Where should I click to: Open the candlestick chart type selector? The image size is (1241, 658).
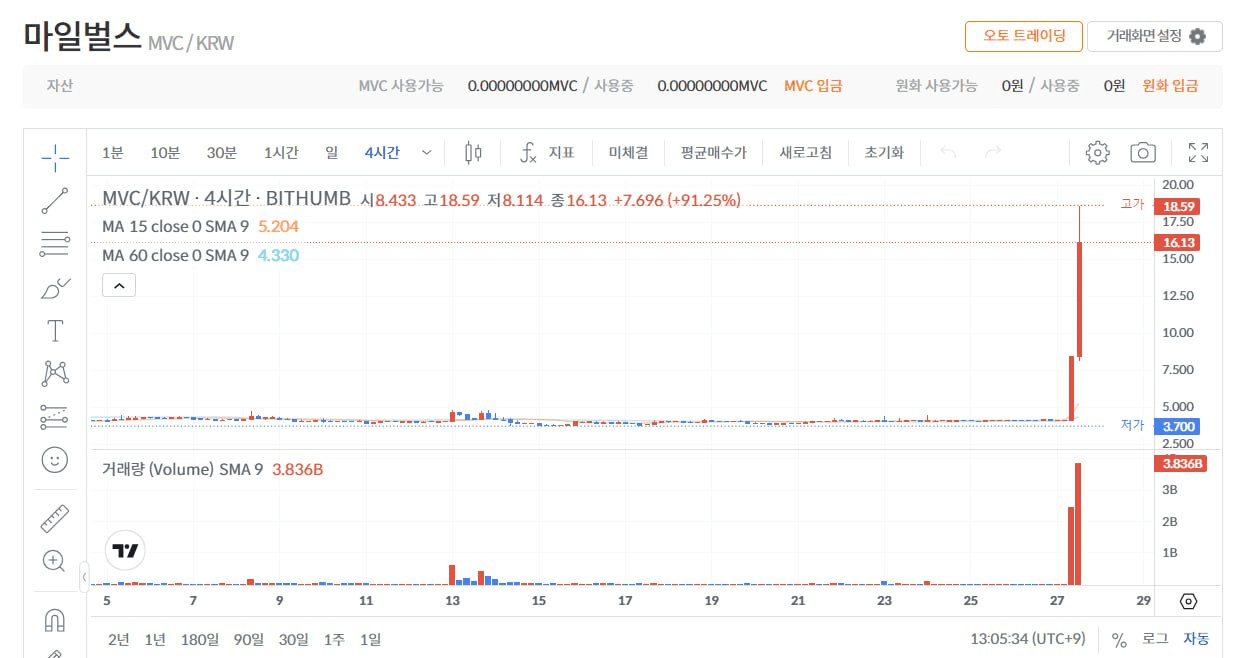474,153
